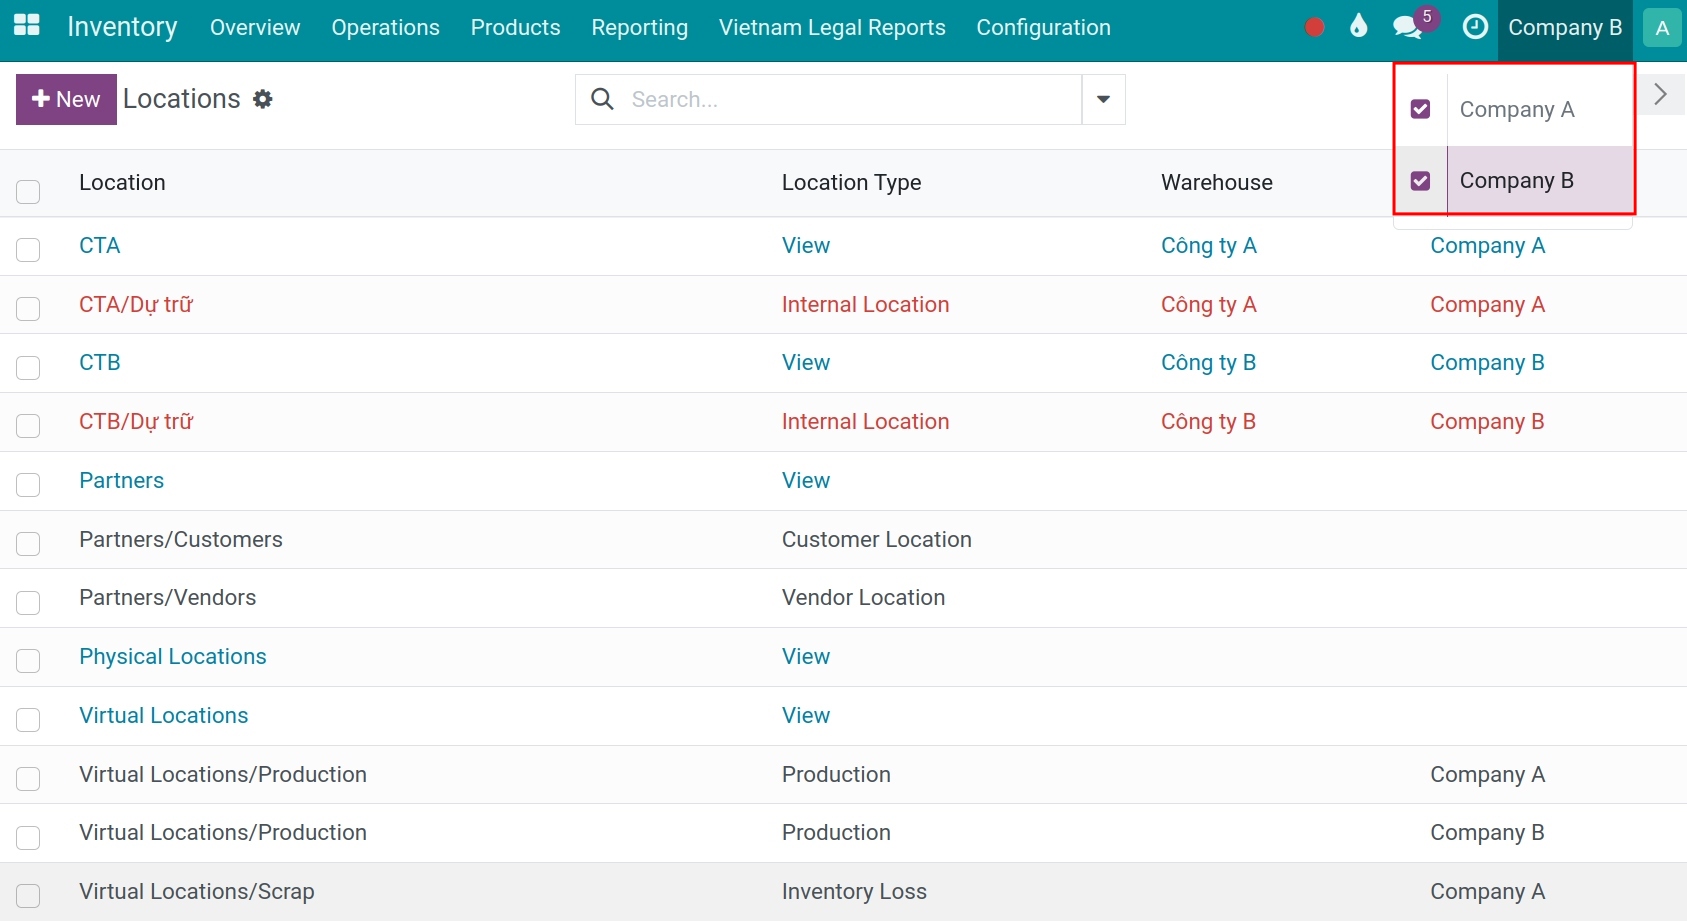Sort by the Warehouse column header
Image resolution: width=1687 pixels, height=921 pixels.
click(1217, 183)
